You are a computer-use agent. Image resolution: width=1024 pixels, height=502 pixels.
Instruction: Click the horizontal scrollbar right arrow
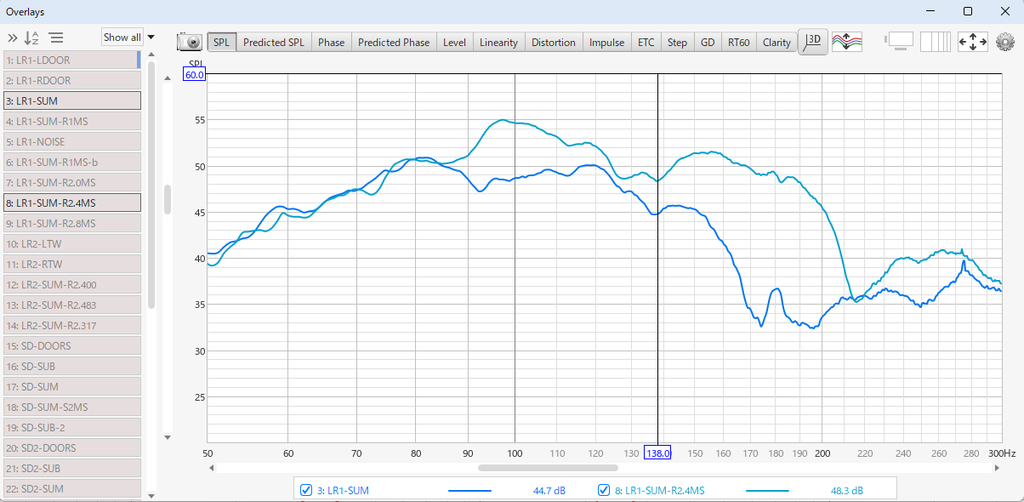coord(997,467)
